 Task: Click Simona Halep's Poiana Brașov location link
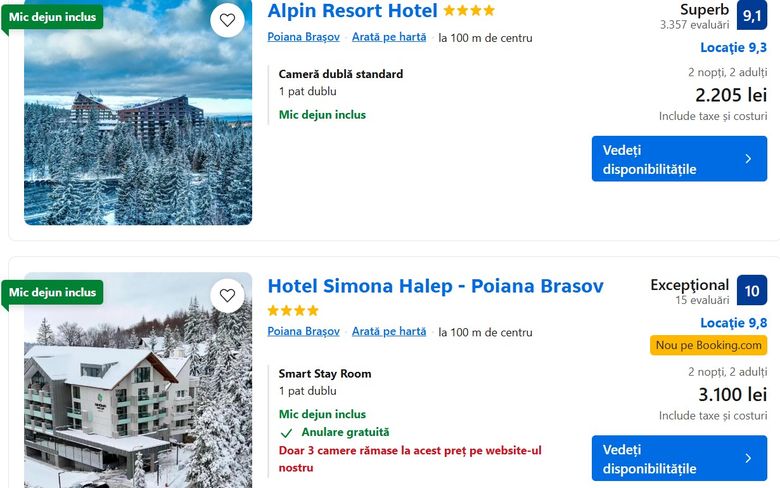[303, 332]
